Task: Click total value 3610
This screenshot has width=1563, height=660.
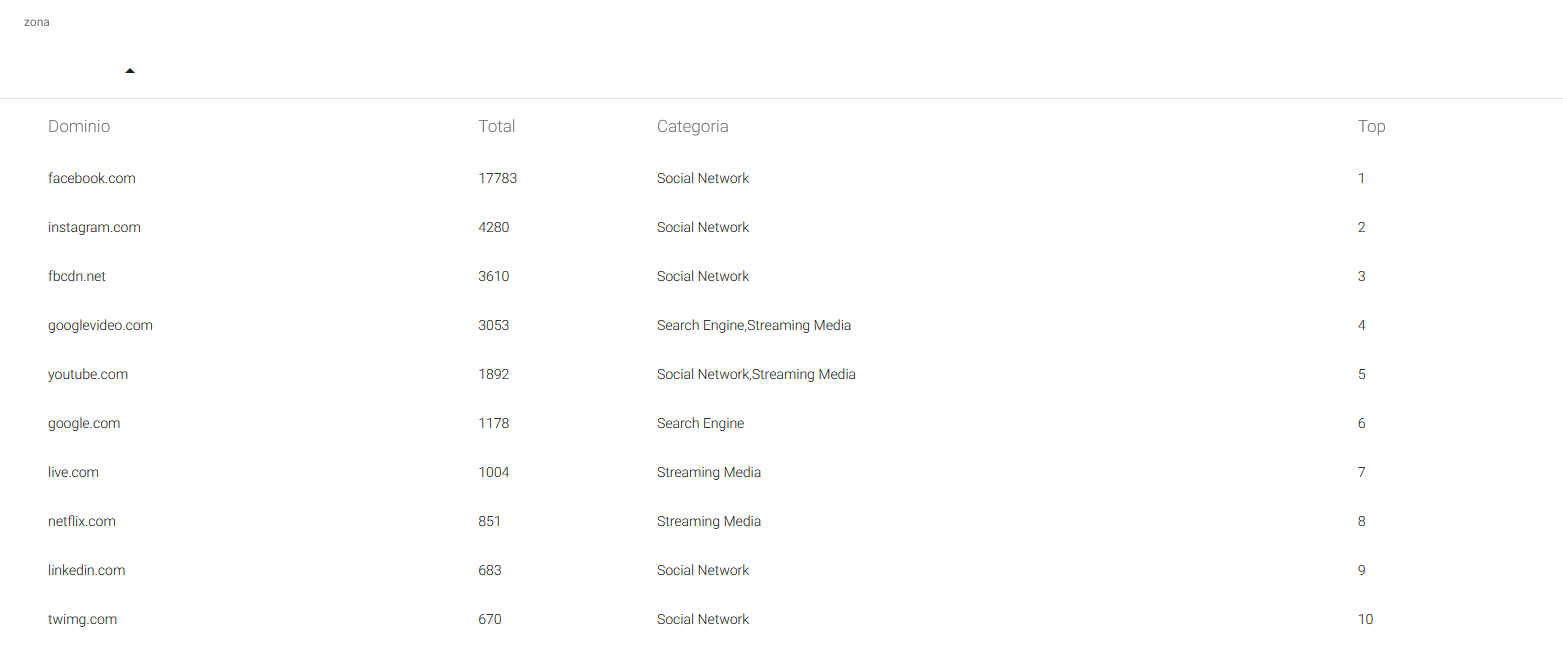Action: pos(494,276)
